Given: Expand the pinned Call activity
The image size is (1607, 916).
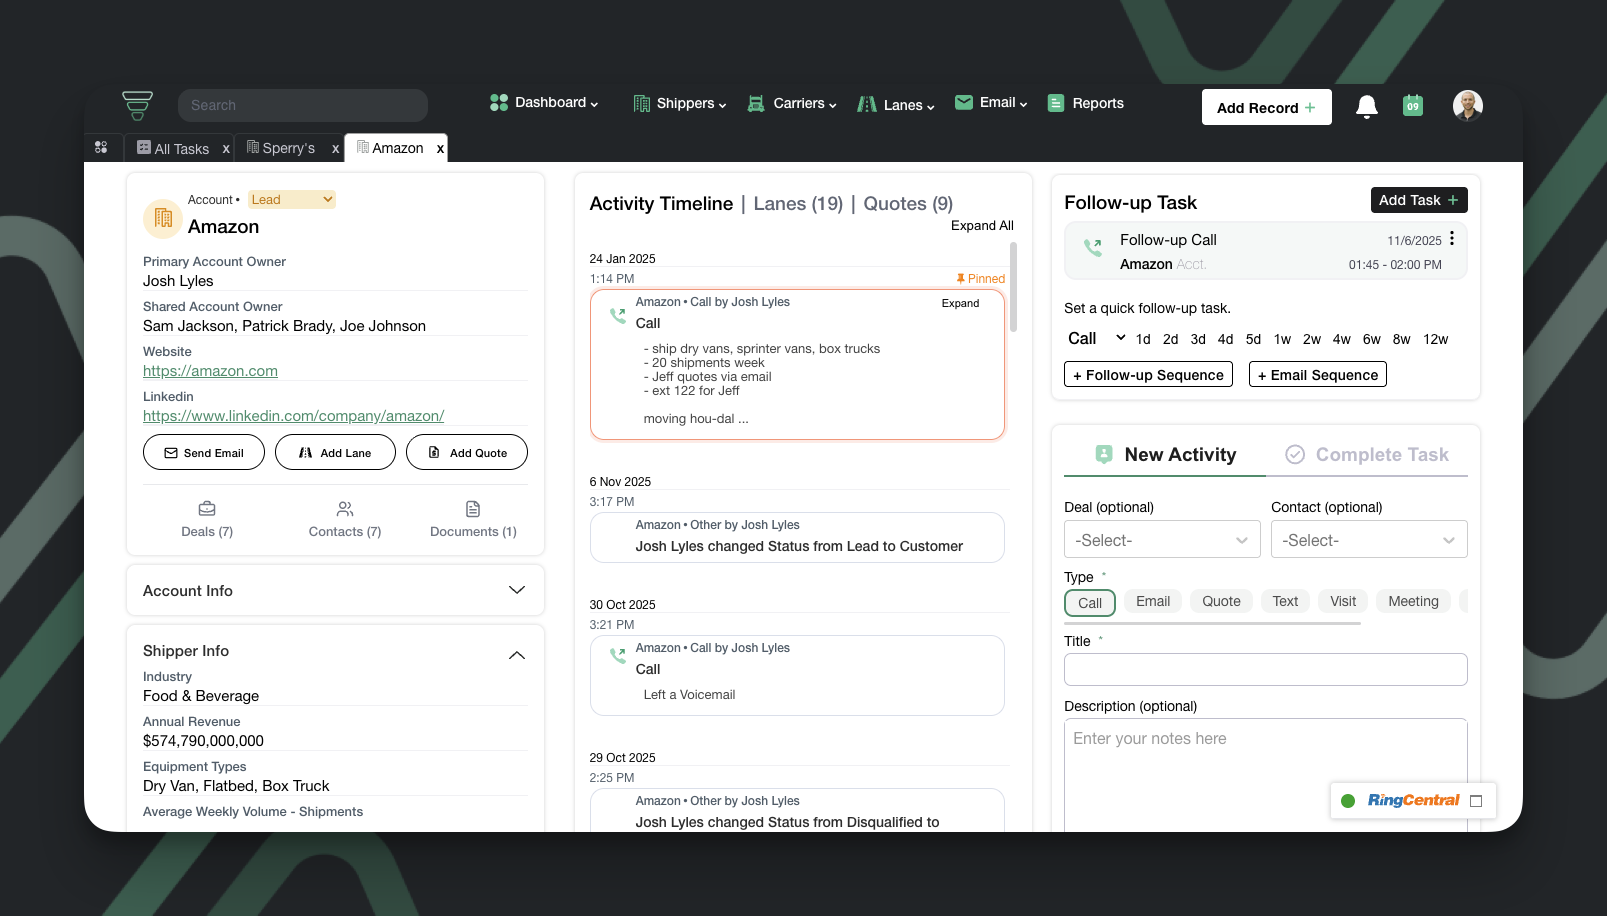Looking at the screenshot, I should (x=960, y=303).
